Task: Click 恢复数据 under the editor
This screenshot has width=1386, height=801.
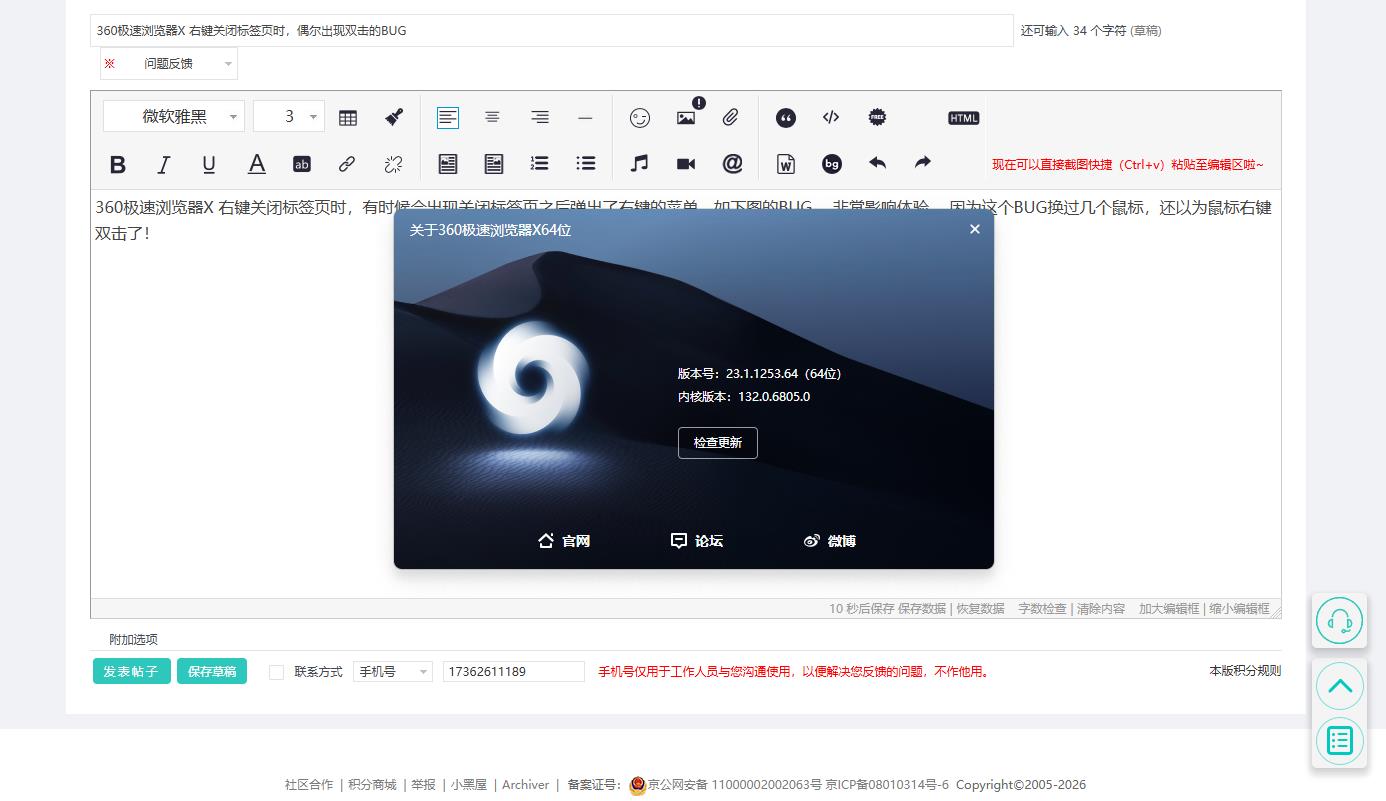Action: (980, 609)
